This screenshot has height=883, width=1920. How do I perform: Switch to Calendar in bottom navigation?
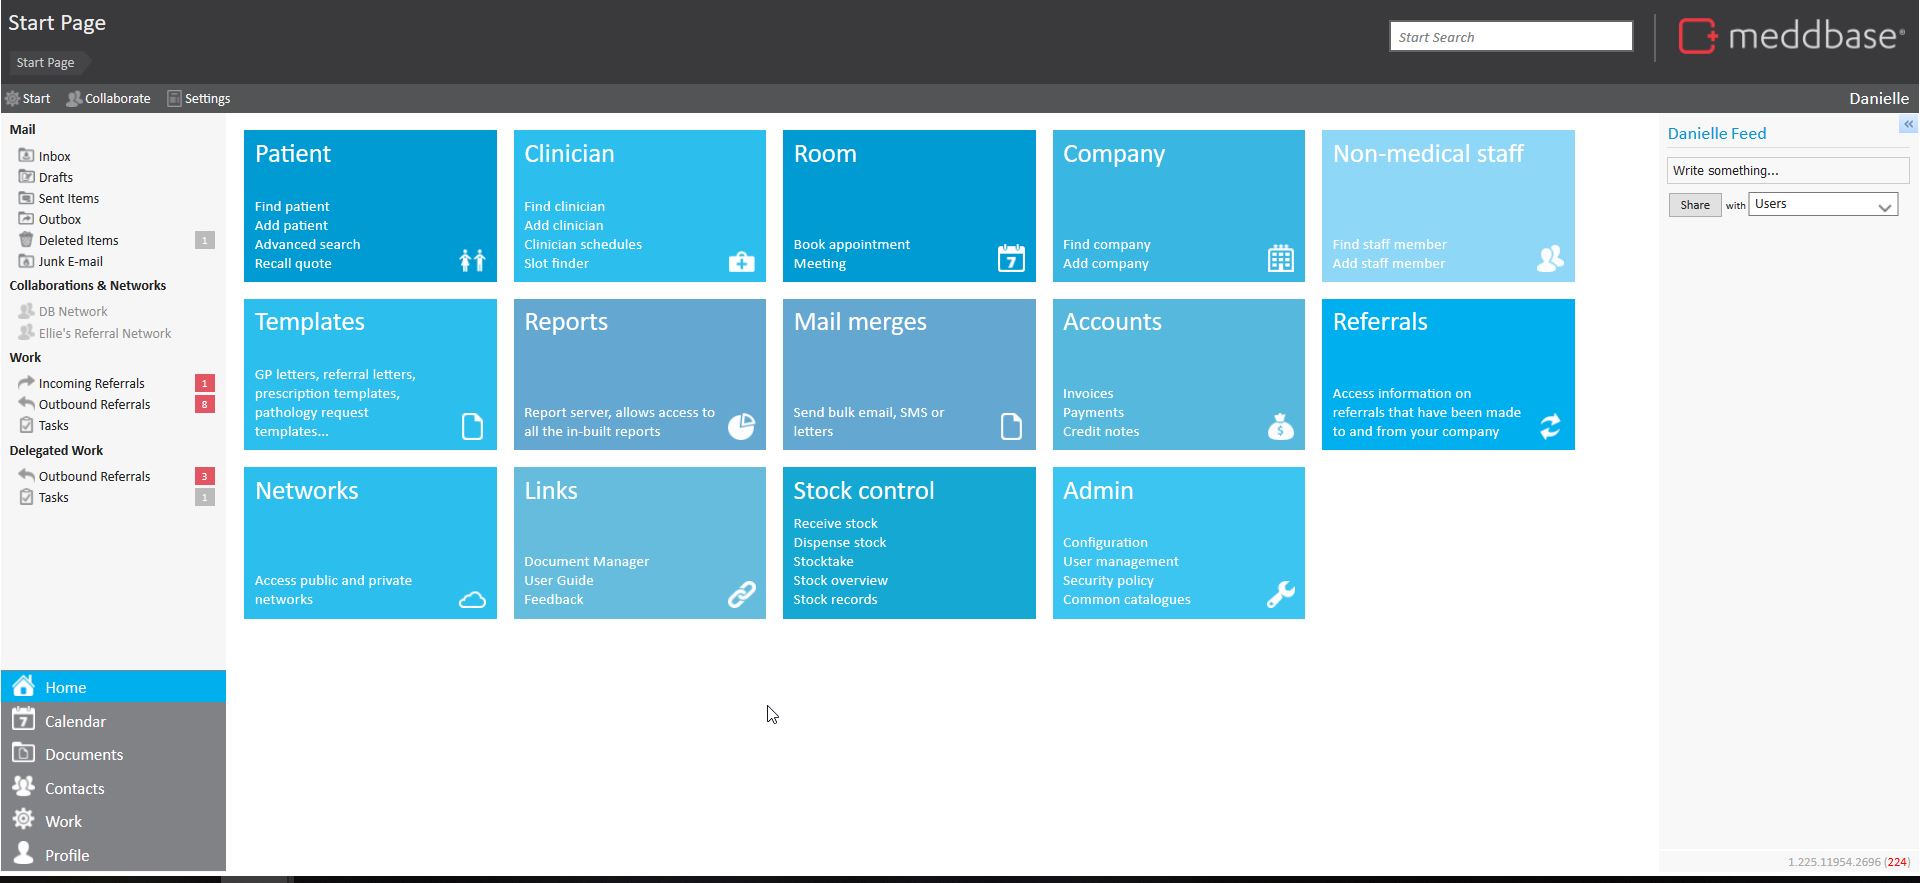[x=75, y=721]
